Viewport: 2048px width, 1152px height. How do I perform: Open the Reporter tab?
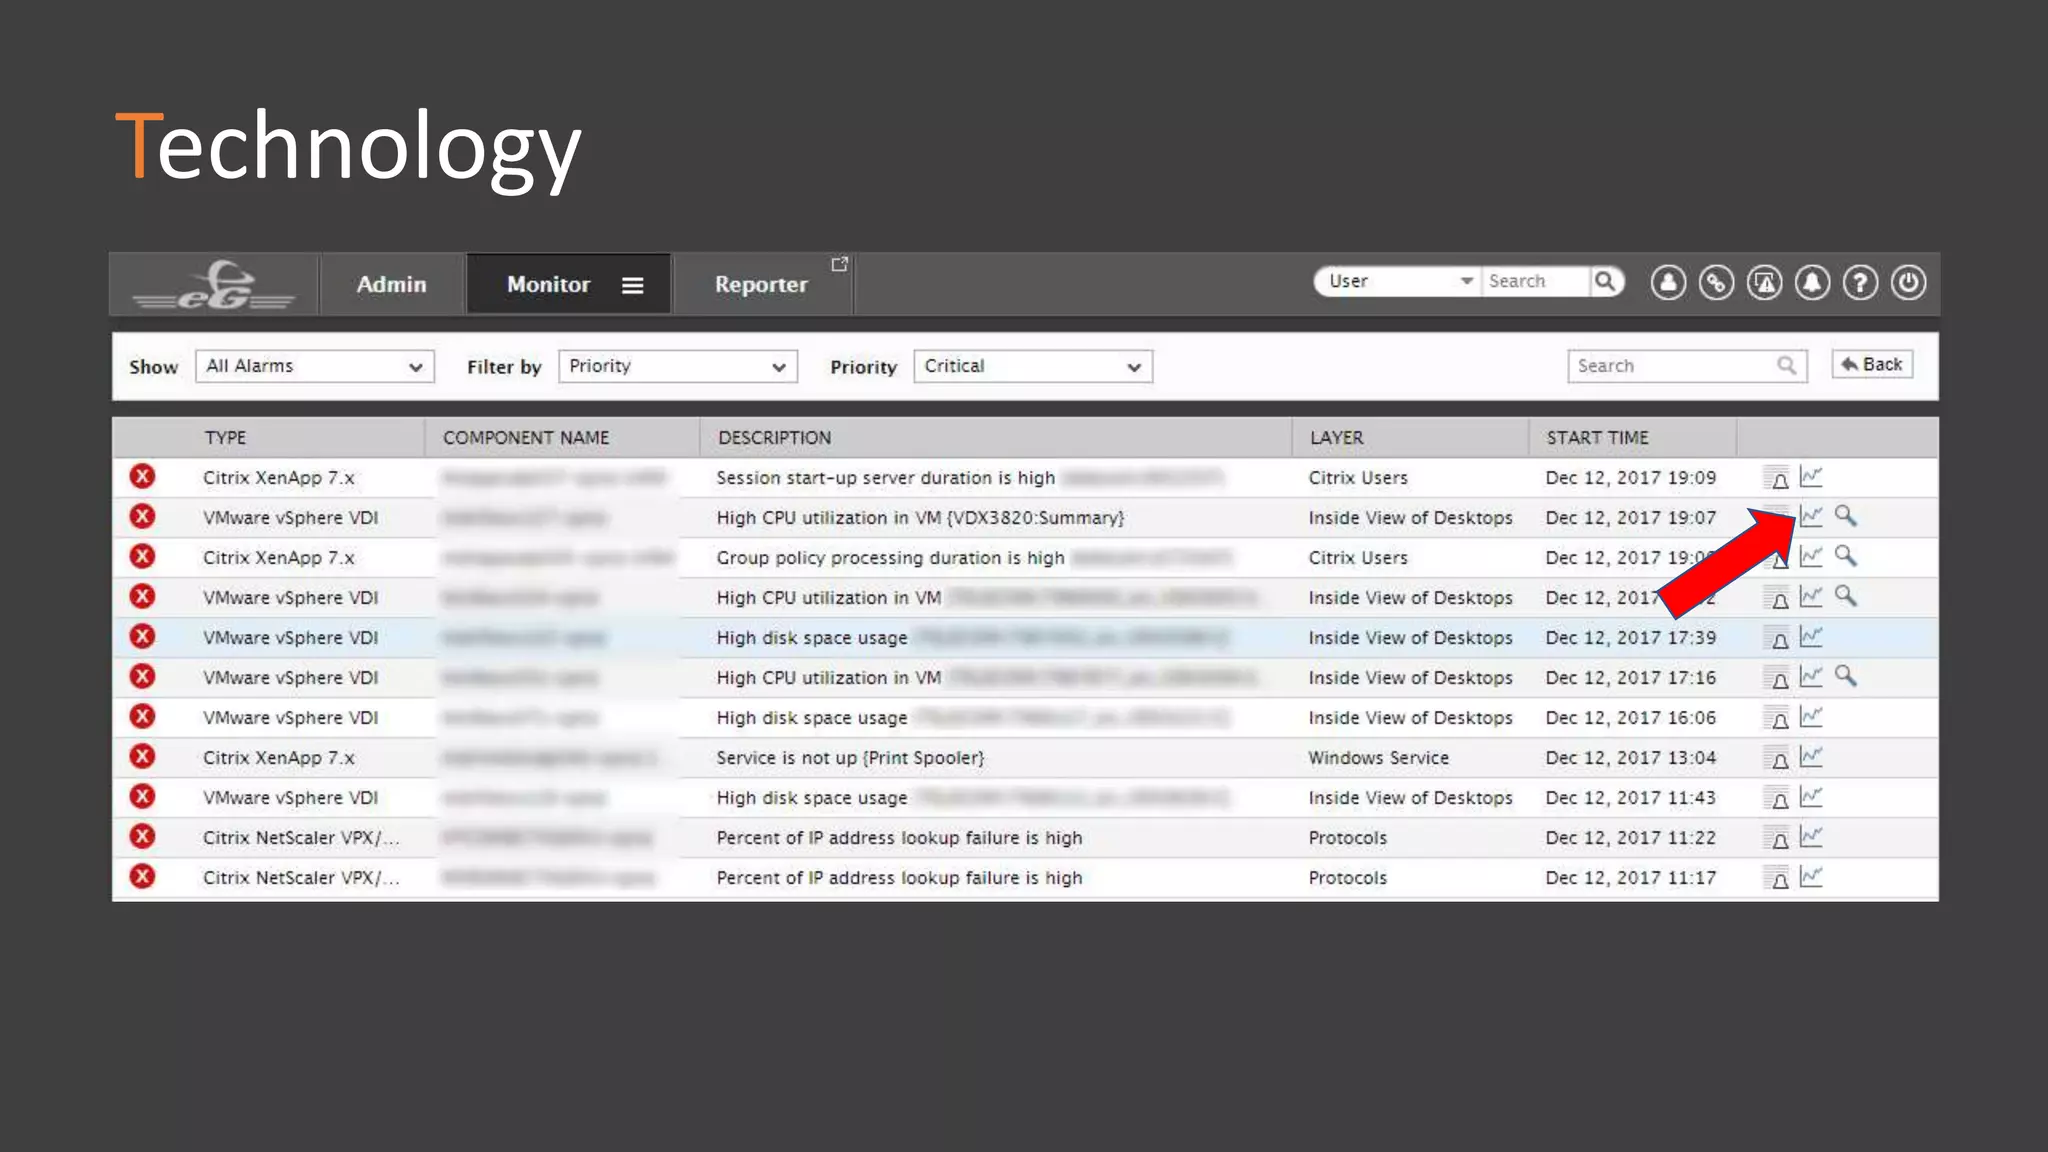click(761, 285)
